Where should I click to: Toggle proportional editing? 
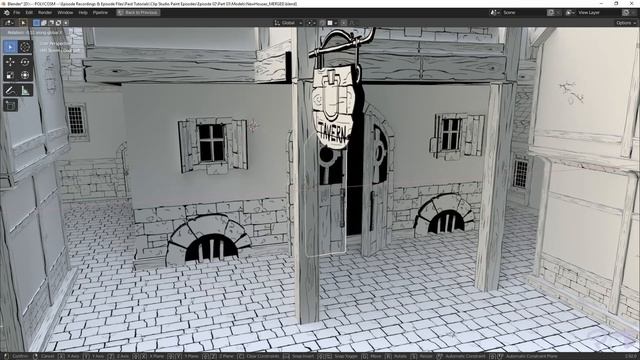coord(344,23)
